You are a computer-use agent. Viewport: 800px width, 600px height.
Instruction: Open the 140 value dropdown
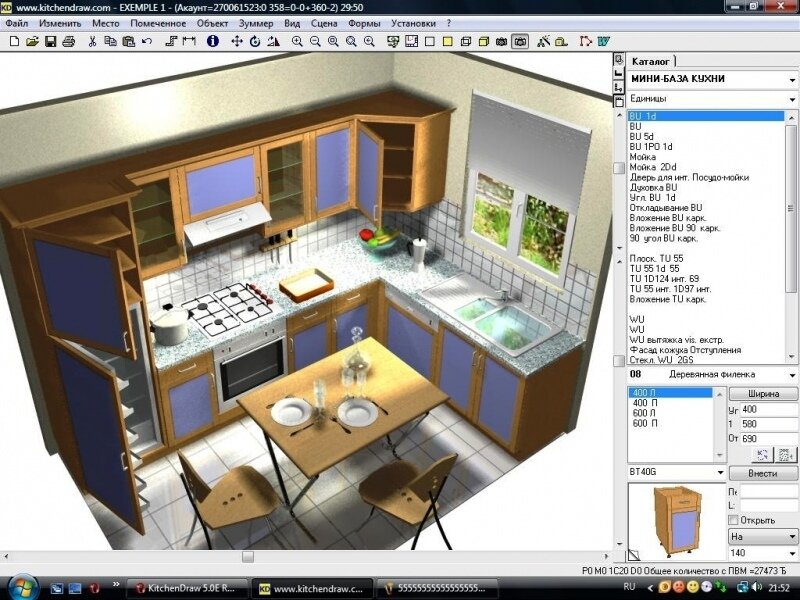point(792,553)
